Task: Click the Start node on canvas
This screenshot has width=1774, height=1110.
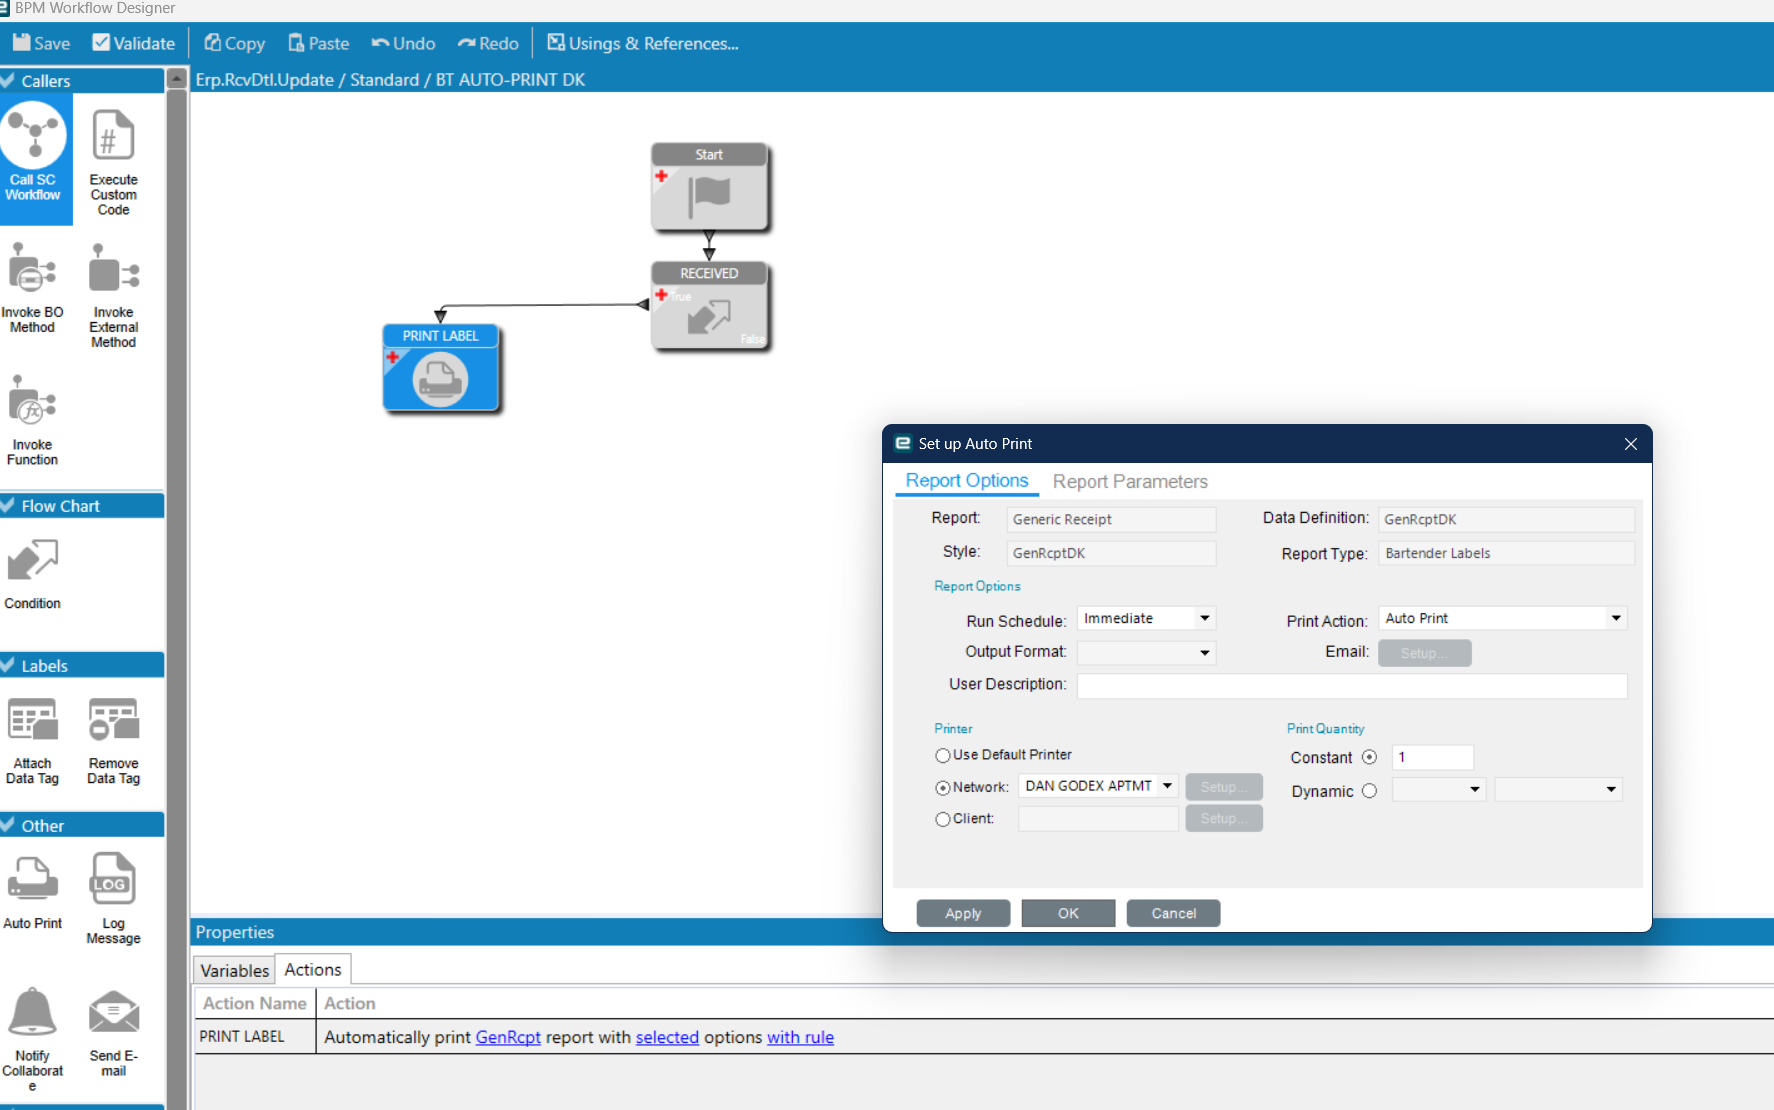Action: tap(710, 187)
